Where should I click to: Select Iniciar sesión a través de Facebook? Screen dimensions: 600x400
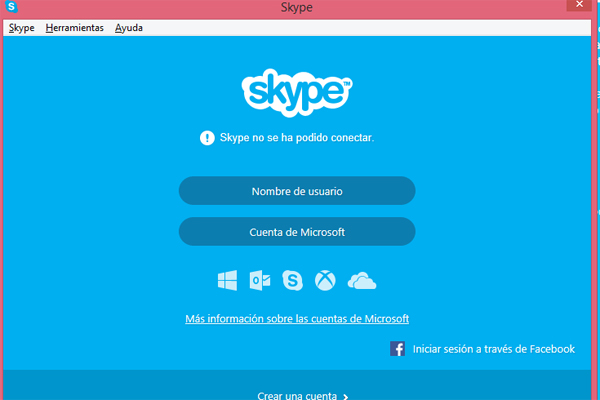(494, 349)
